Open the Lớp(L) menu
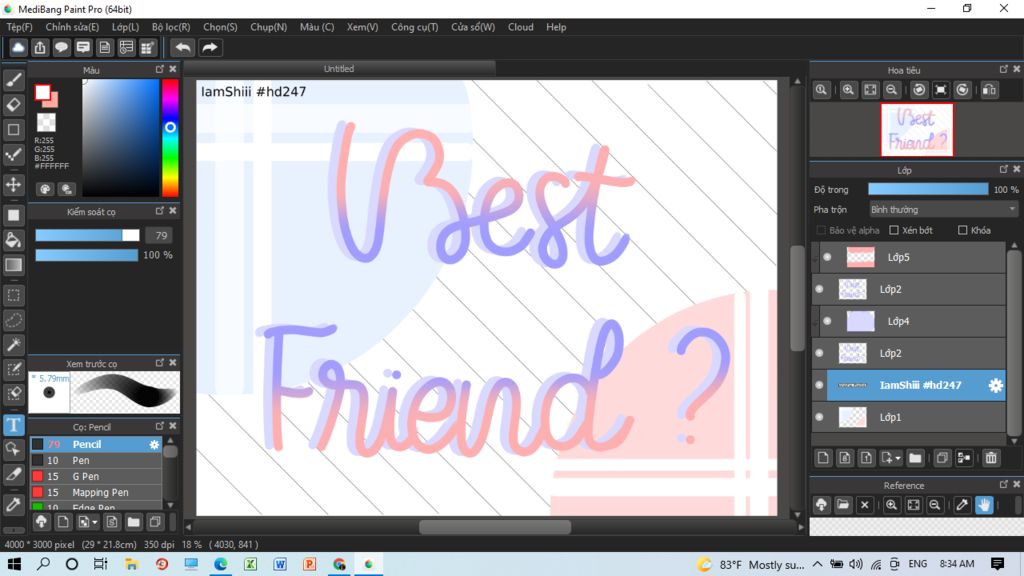 point(125,27)
